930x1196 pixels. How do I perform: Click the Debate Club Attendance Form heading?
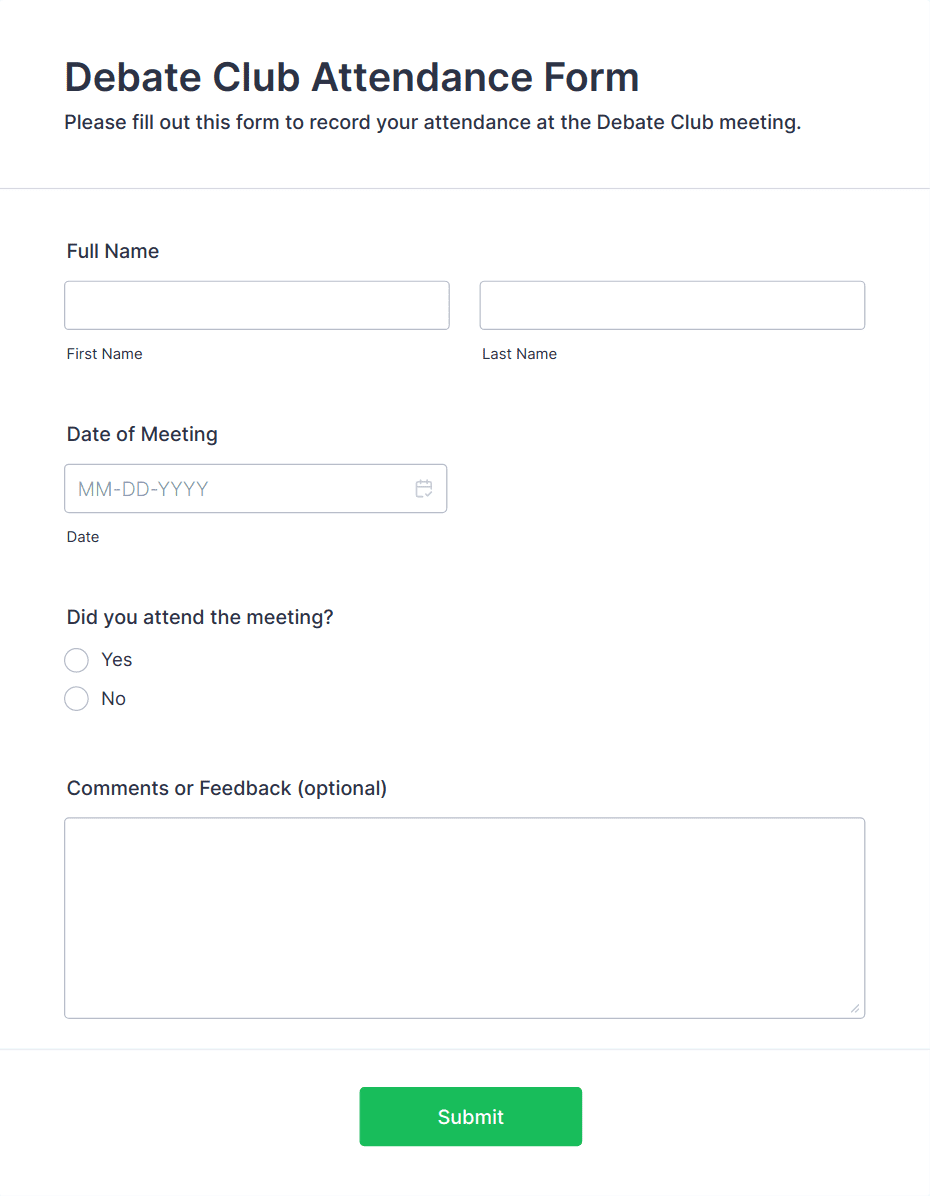point(352,77)
